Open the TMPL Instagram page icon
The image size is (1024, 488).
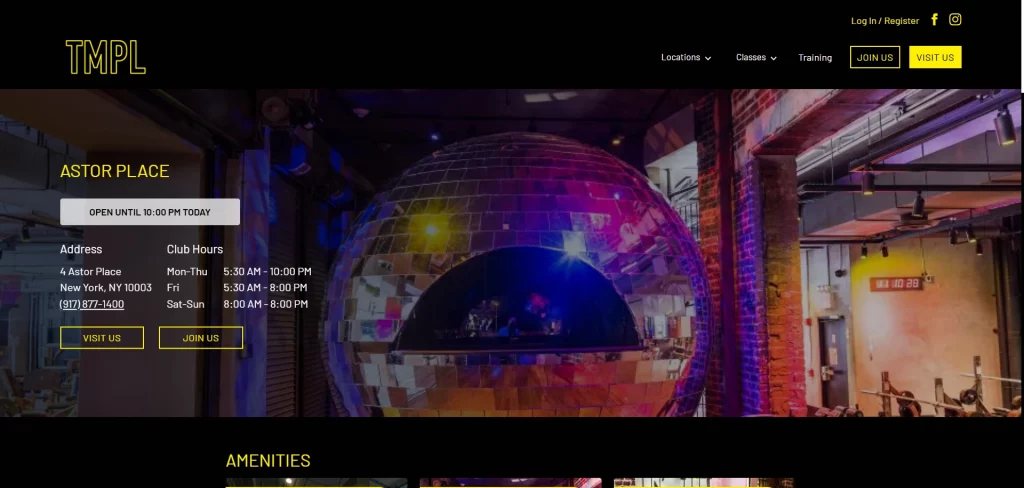click(955, 20)
